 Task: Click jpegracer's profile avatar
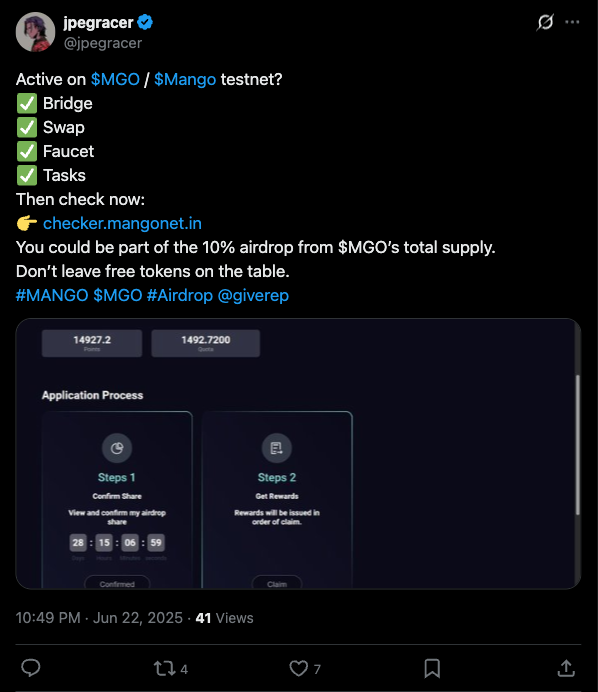click(x=35, y=32)
